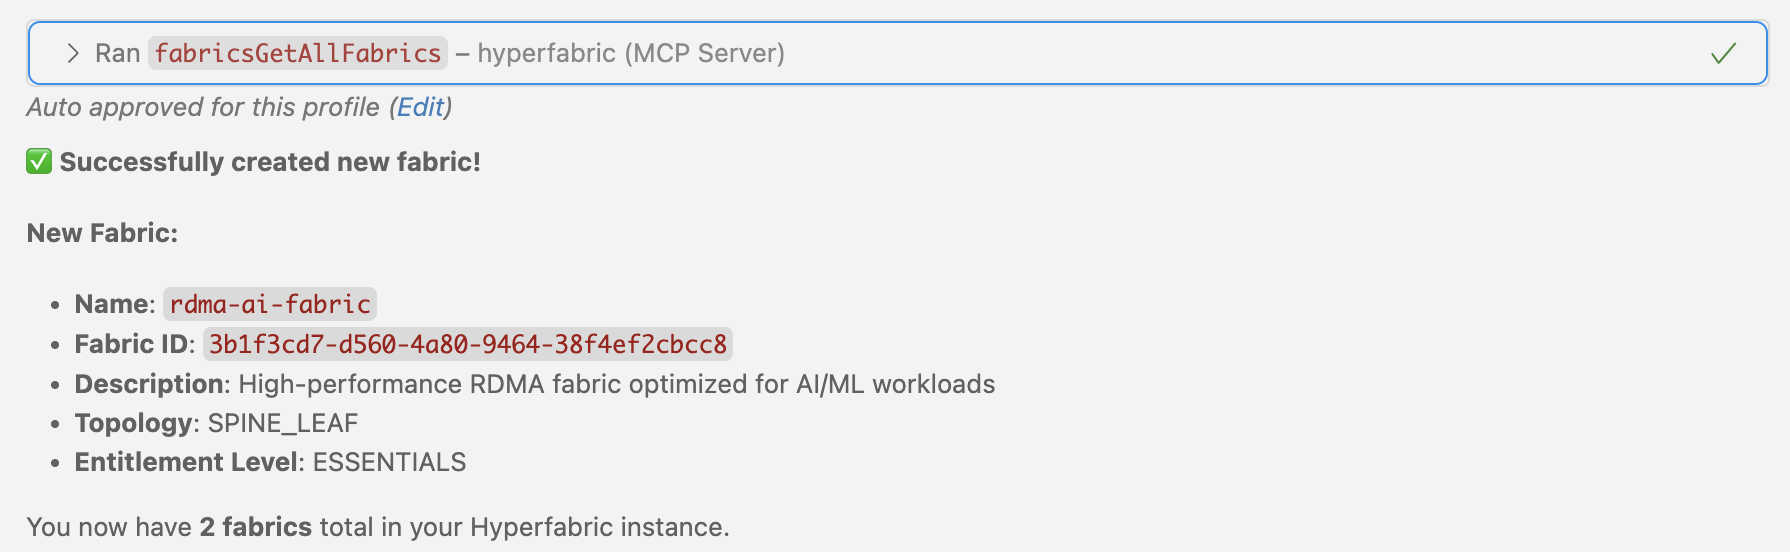Click the Fabric ID UUID value
This screenshot has width=1790, height=552.
(467, 344)
